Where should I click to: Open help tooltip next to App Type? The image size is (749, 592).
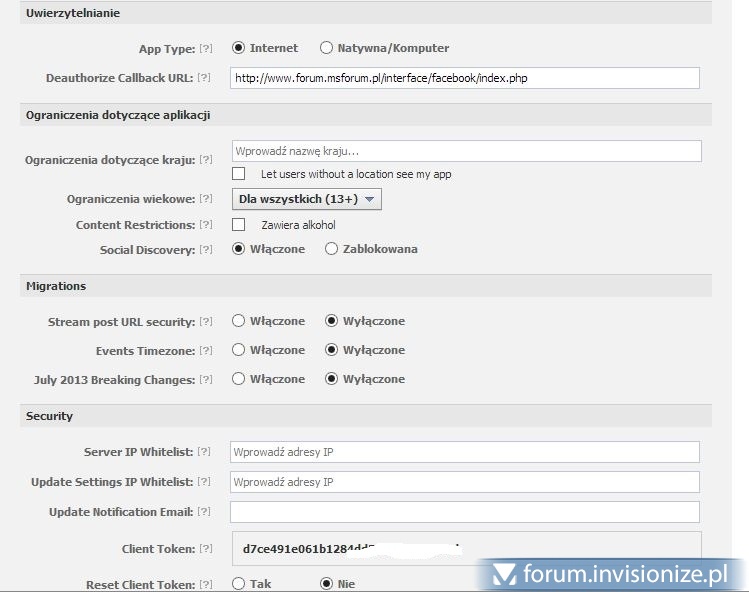(x=206, y=48)
